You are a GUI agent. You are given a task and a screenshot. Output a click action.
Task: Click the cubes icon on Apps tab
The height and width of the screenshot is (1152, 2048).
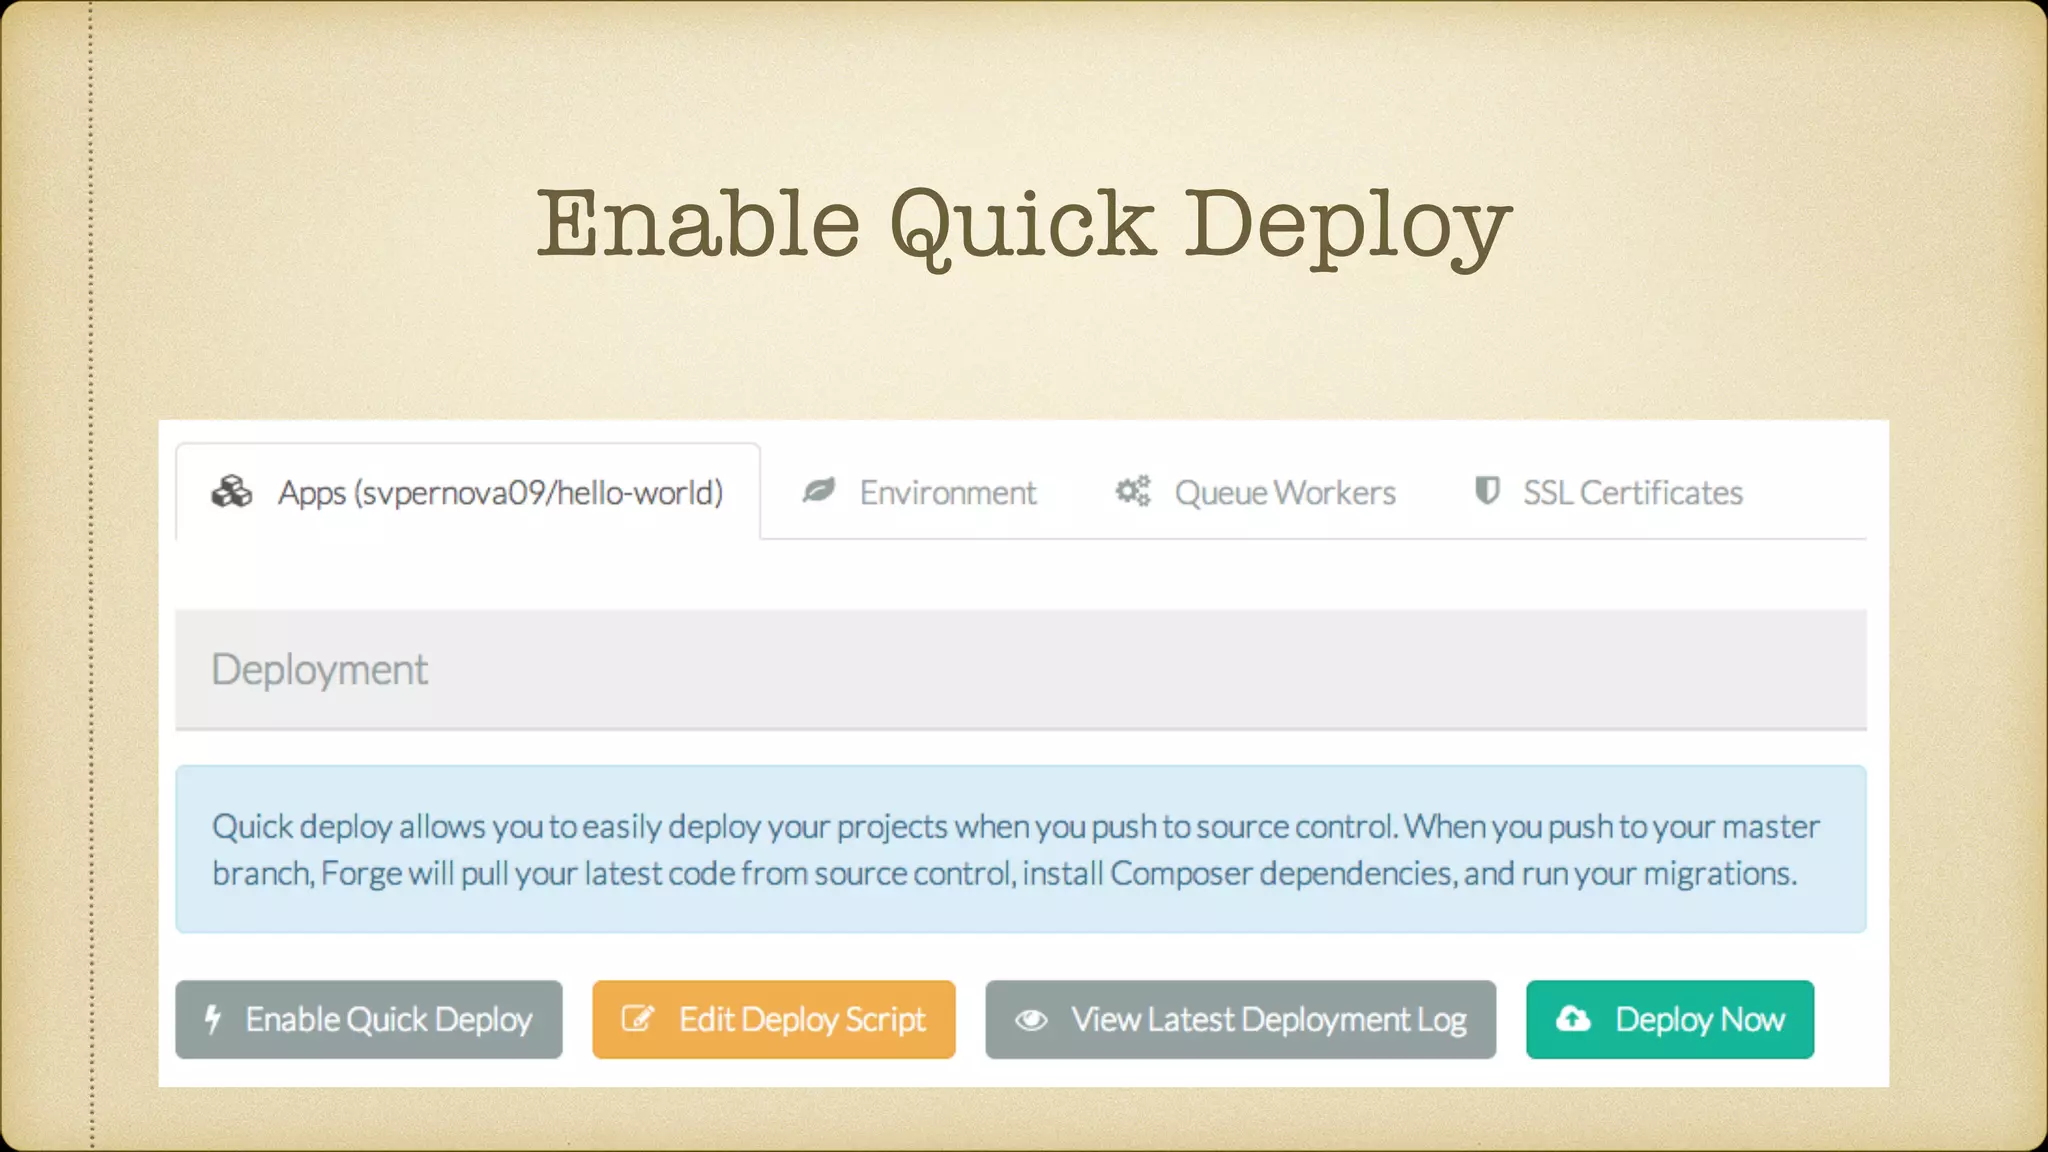(232, 492)
